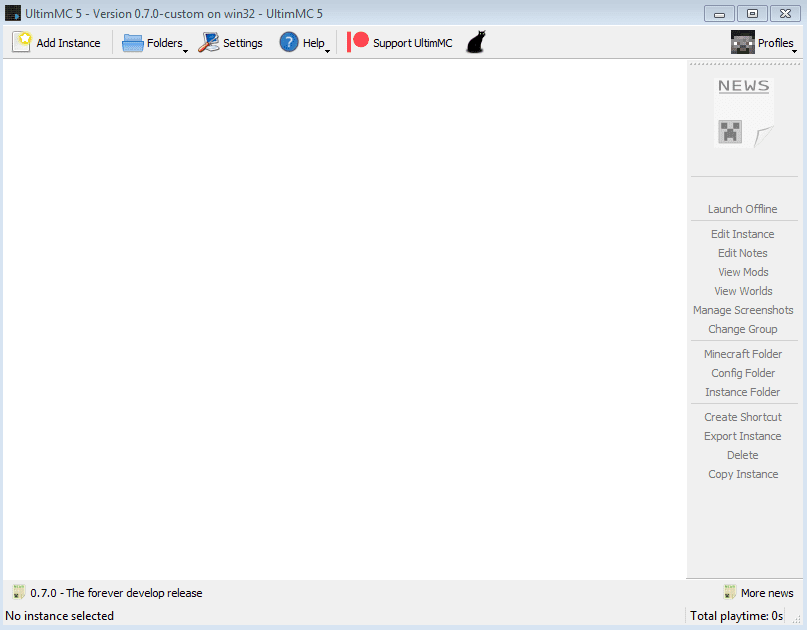This screenshot has height=630, width=807.
Task: Click the black cat icon
Action: (x=476, y=42)
